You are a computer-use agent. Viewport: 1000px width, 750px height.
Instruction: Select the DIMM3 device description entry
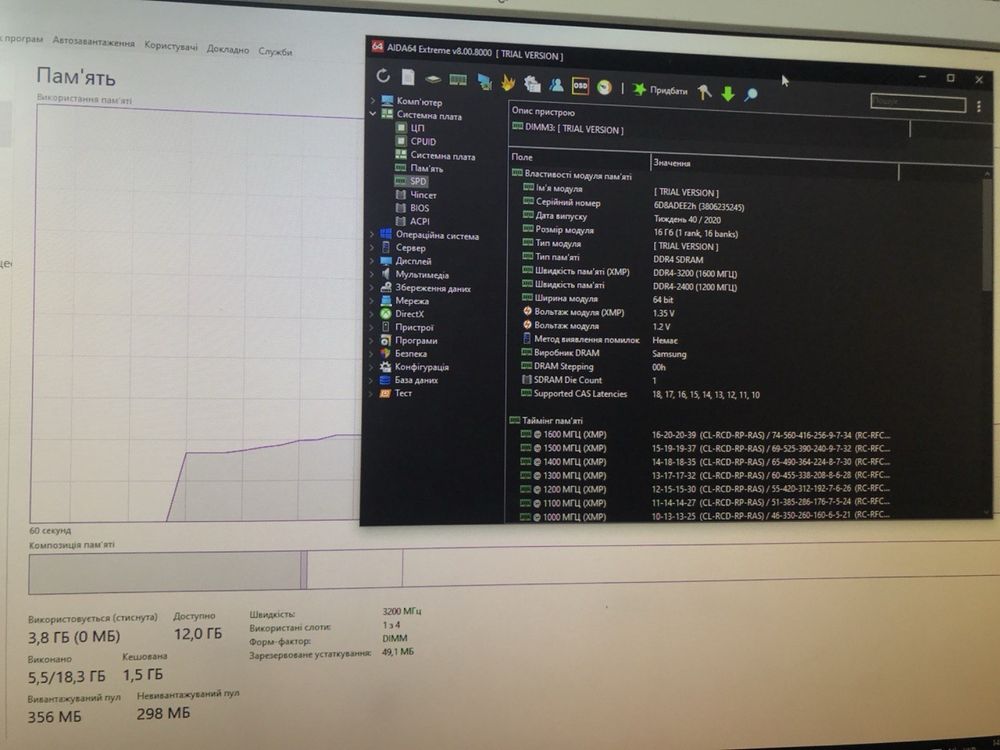pos(568,128)
